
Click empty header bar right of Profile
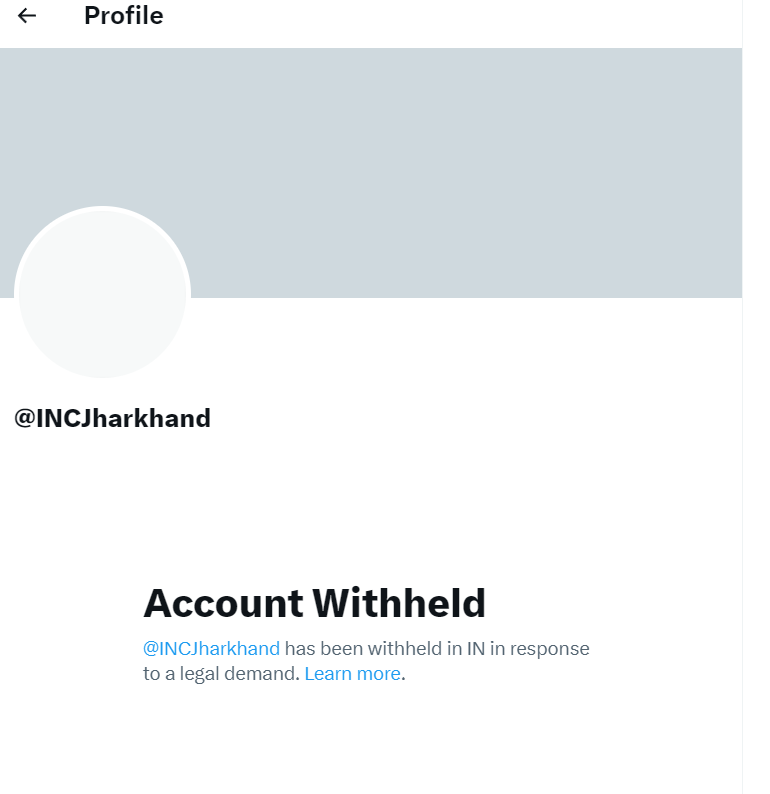pos(450,20)
